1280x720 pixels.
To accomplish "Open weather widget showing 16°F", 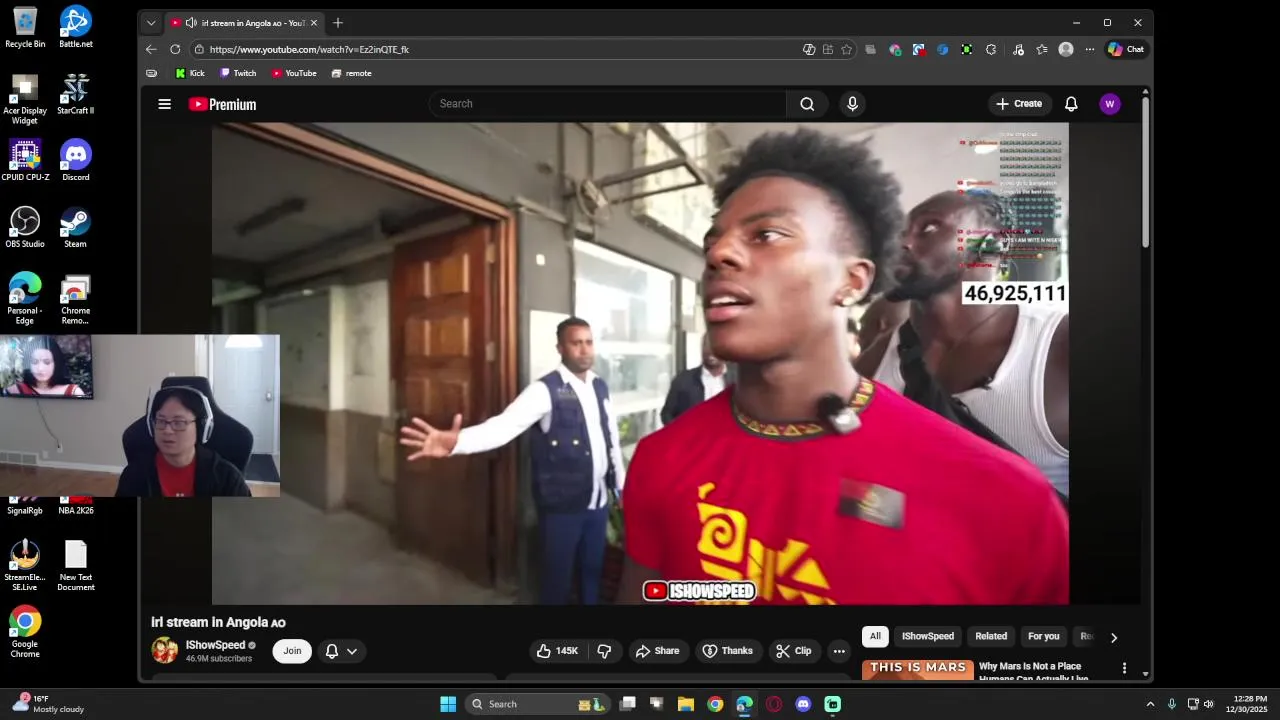I will pos(48,704).
